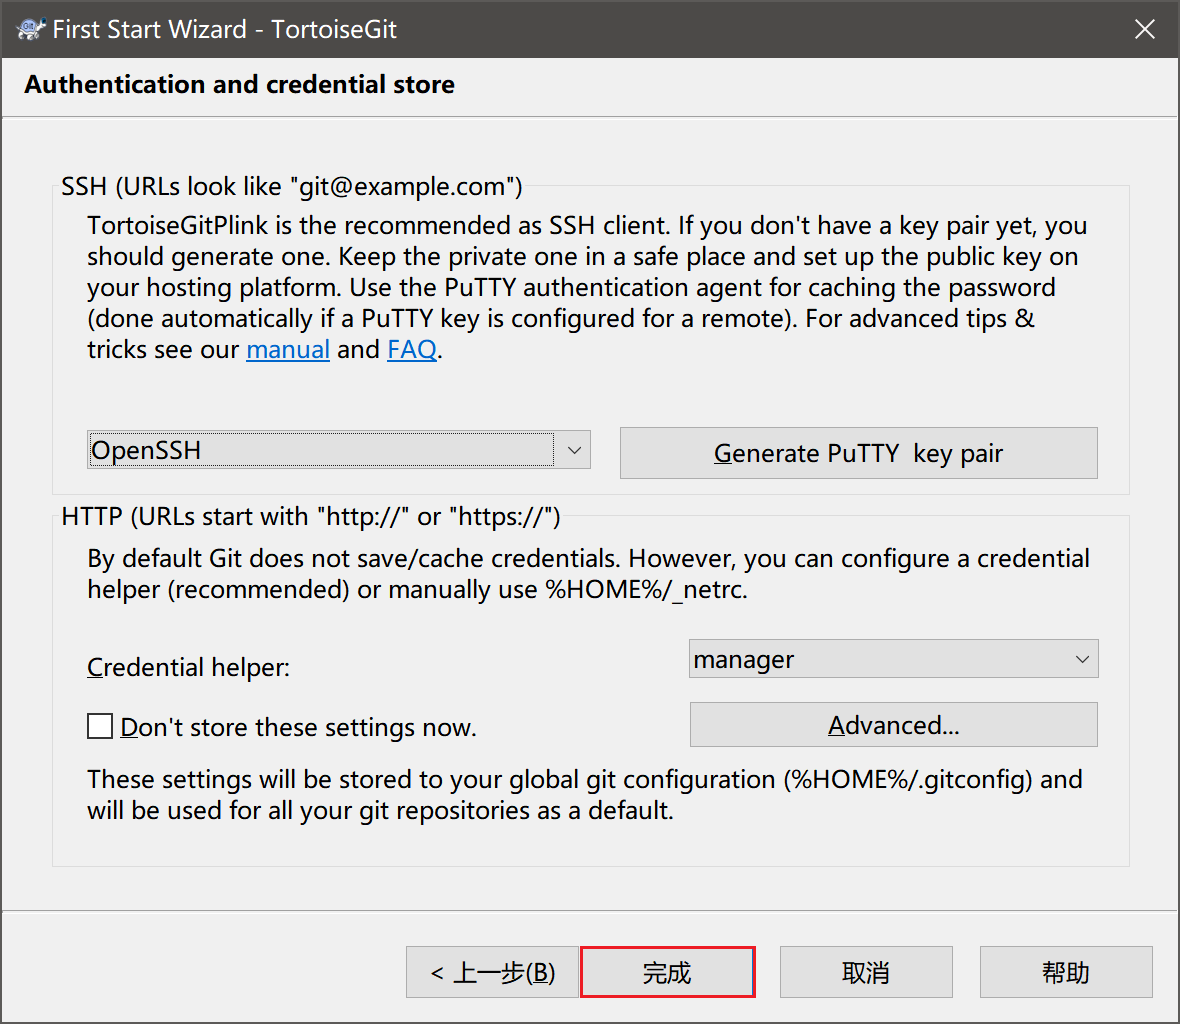Open the manual hyperlink
Screen dimensions: 1180x1024
(x=288, y=350)
